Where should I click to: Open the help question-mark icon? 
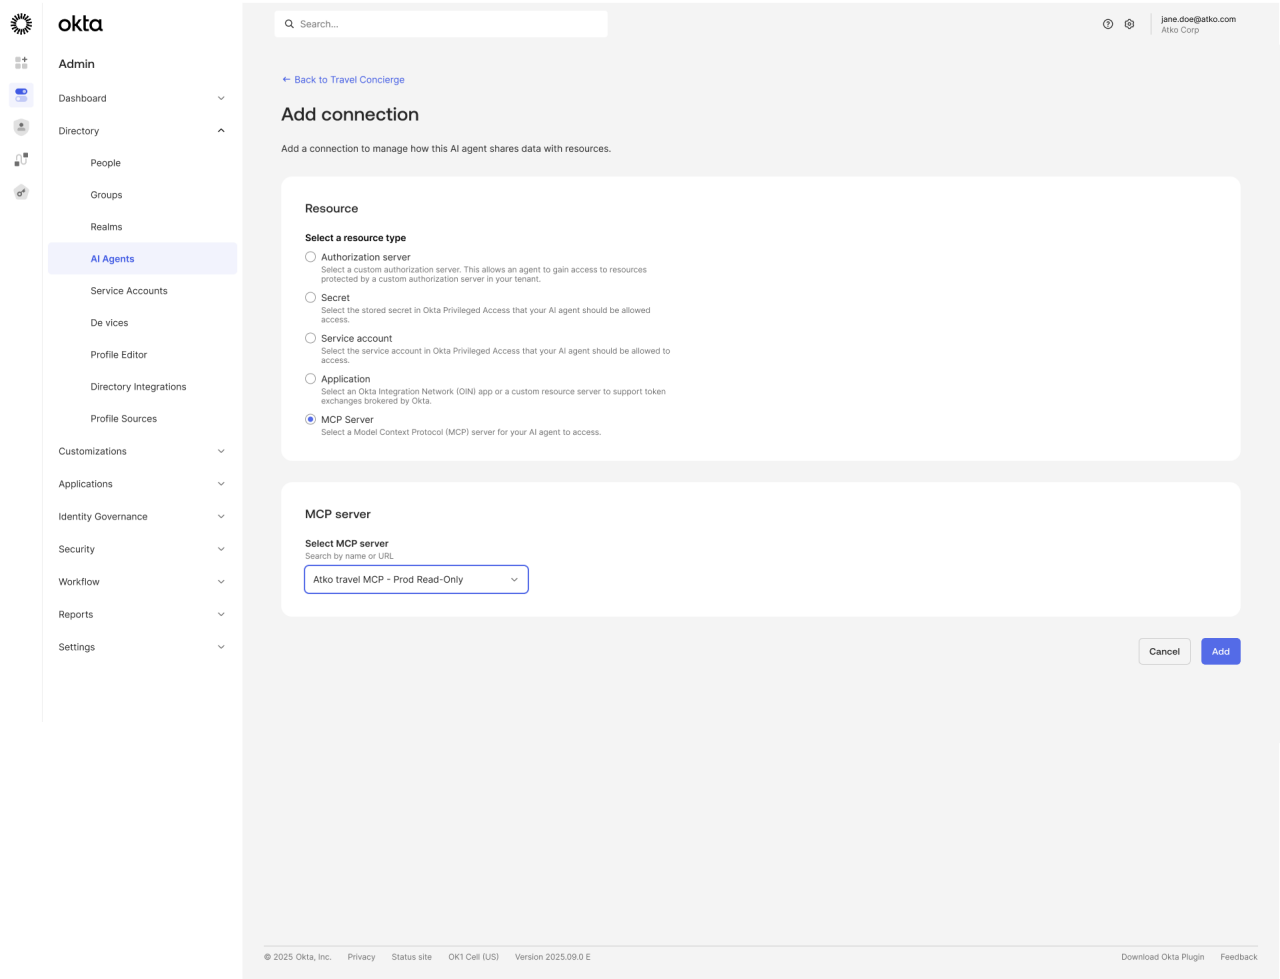pyautogui.click(x=1108, y=23)
